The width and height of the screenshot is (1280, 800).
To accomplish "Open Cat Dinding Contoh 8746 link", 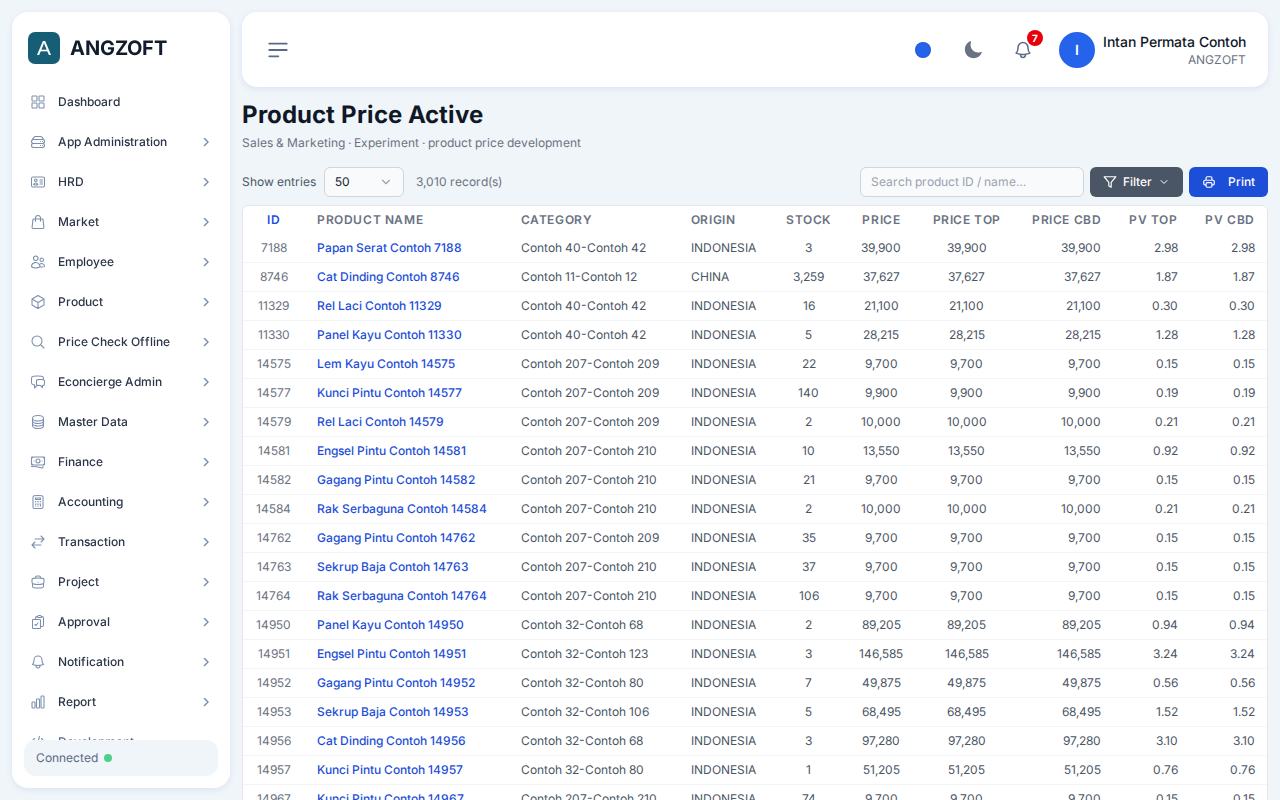I will point(388,277).
